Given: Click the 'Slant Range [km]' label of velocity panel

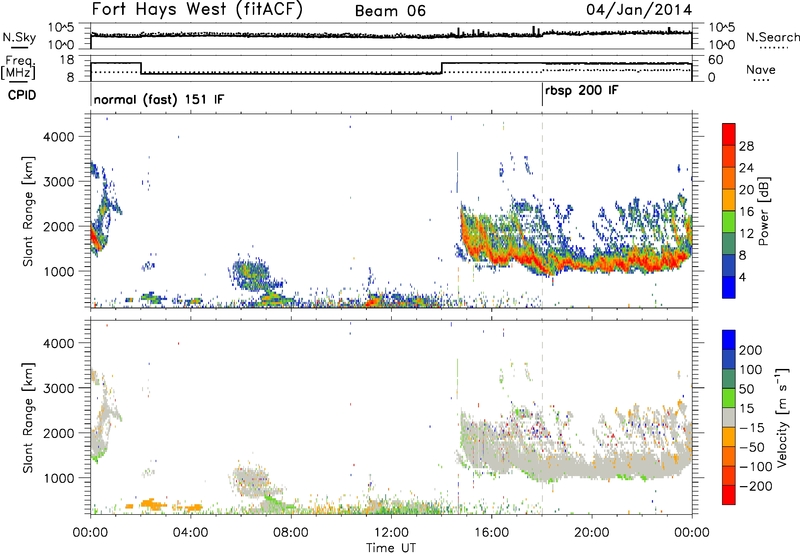Looking at the screenshot, I should click(28, 418).
